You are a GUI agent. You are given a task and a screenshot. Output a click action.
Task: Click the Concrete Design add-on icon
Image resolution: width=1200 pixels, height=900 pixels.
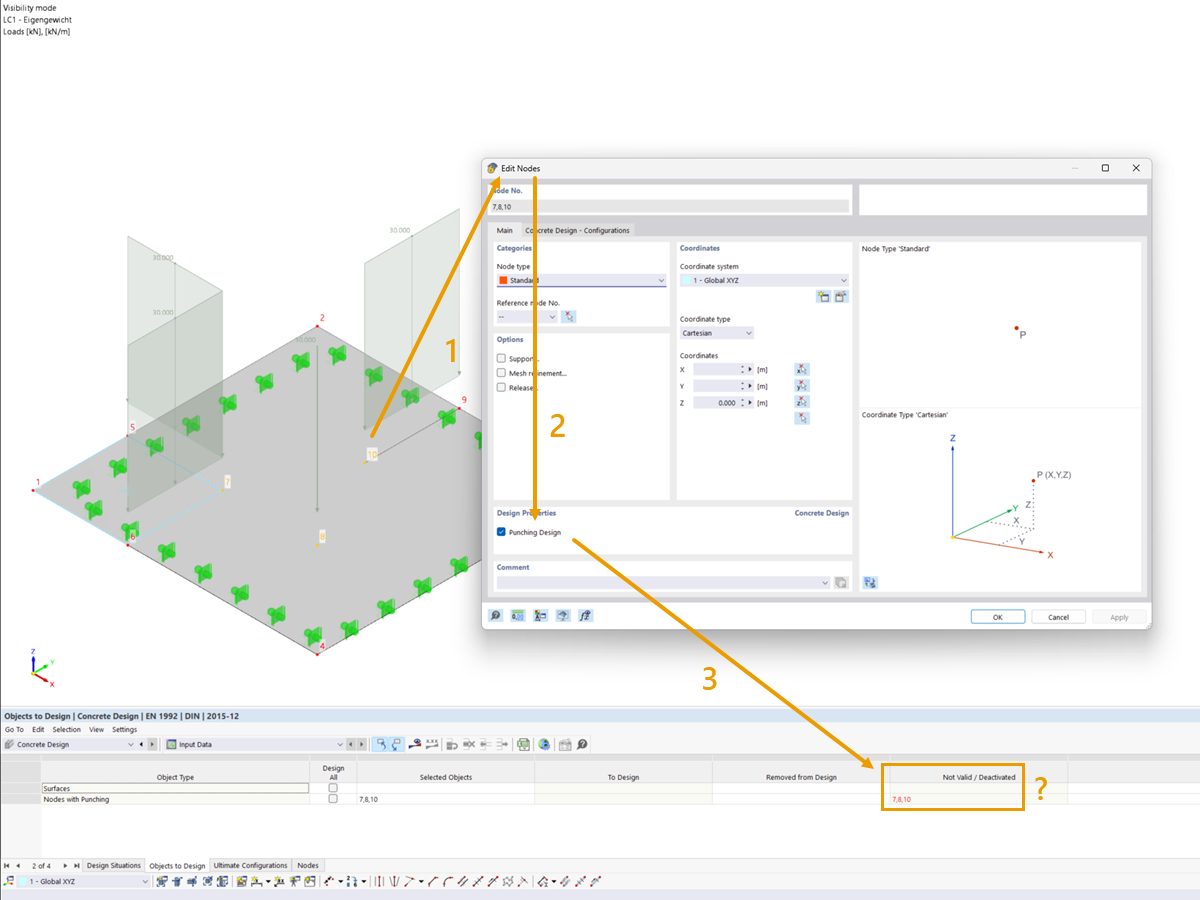tap(10, 744)
